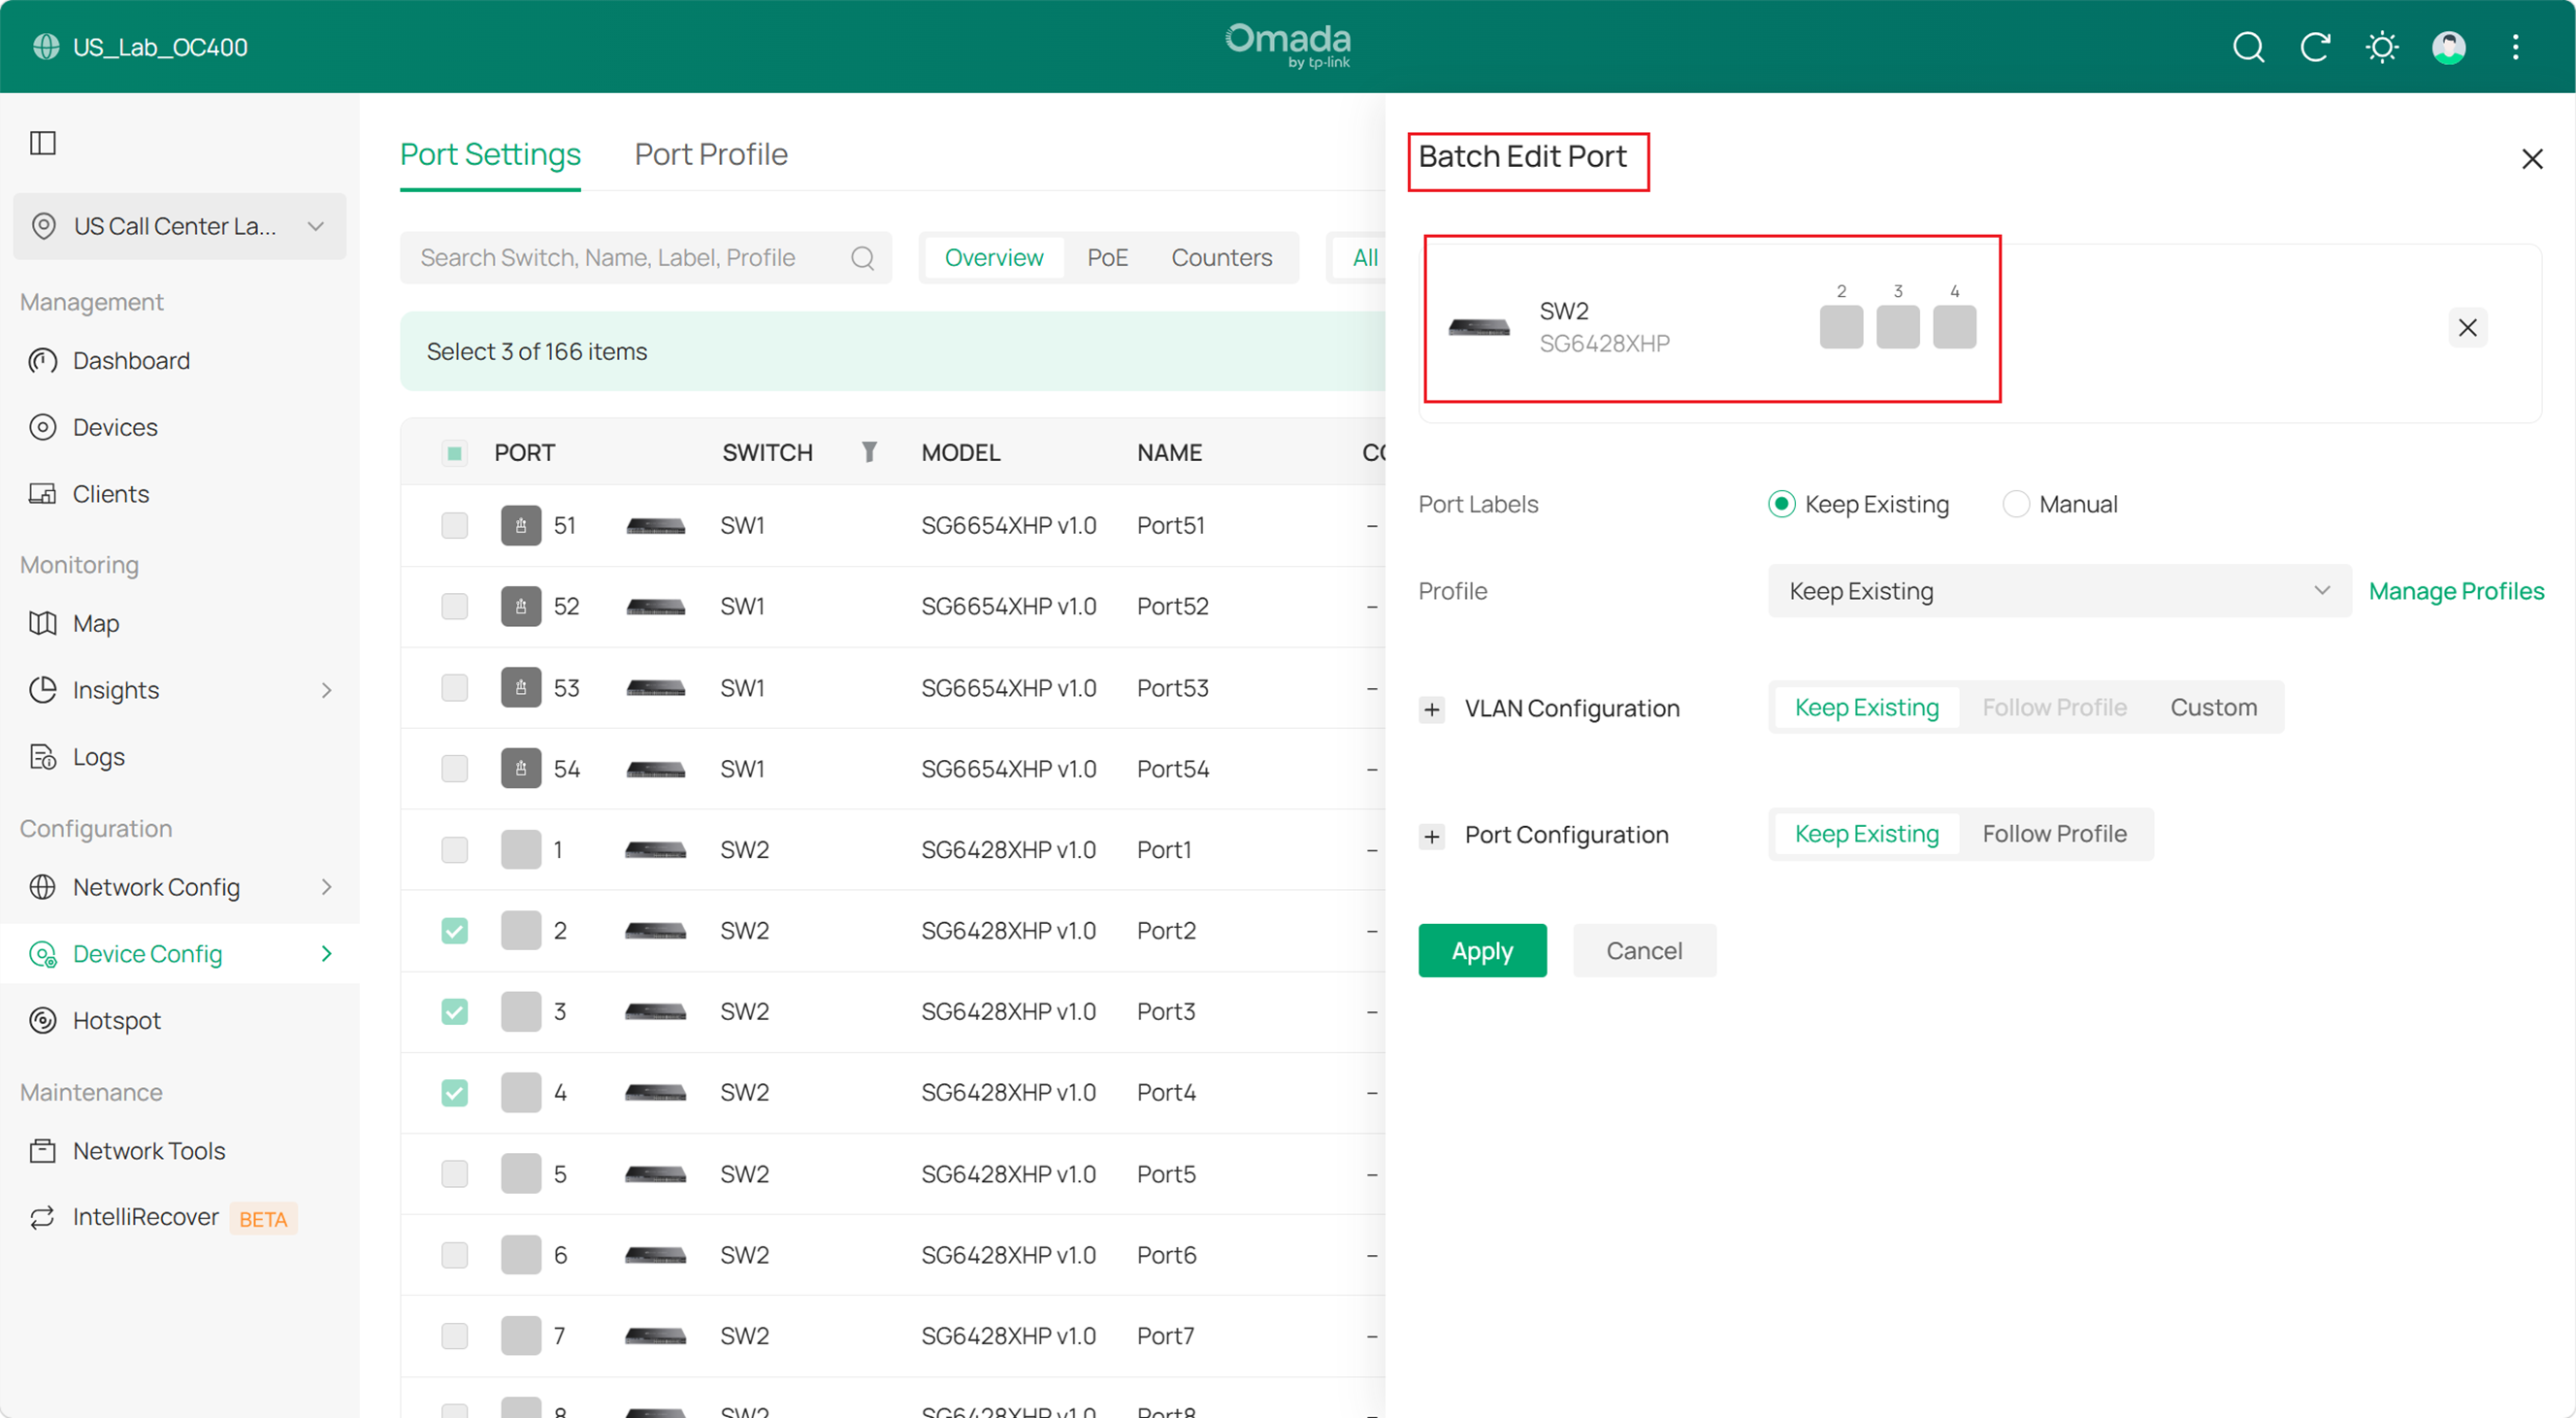Set VLAN Configuration to Custom
This screenshot has width=2576, height=1418.
2213,707
